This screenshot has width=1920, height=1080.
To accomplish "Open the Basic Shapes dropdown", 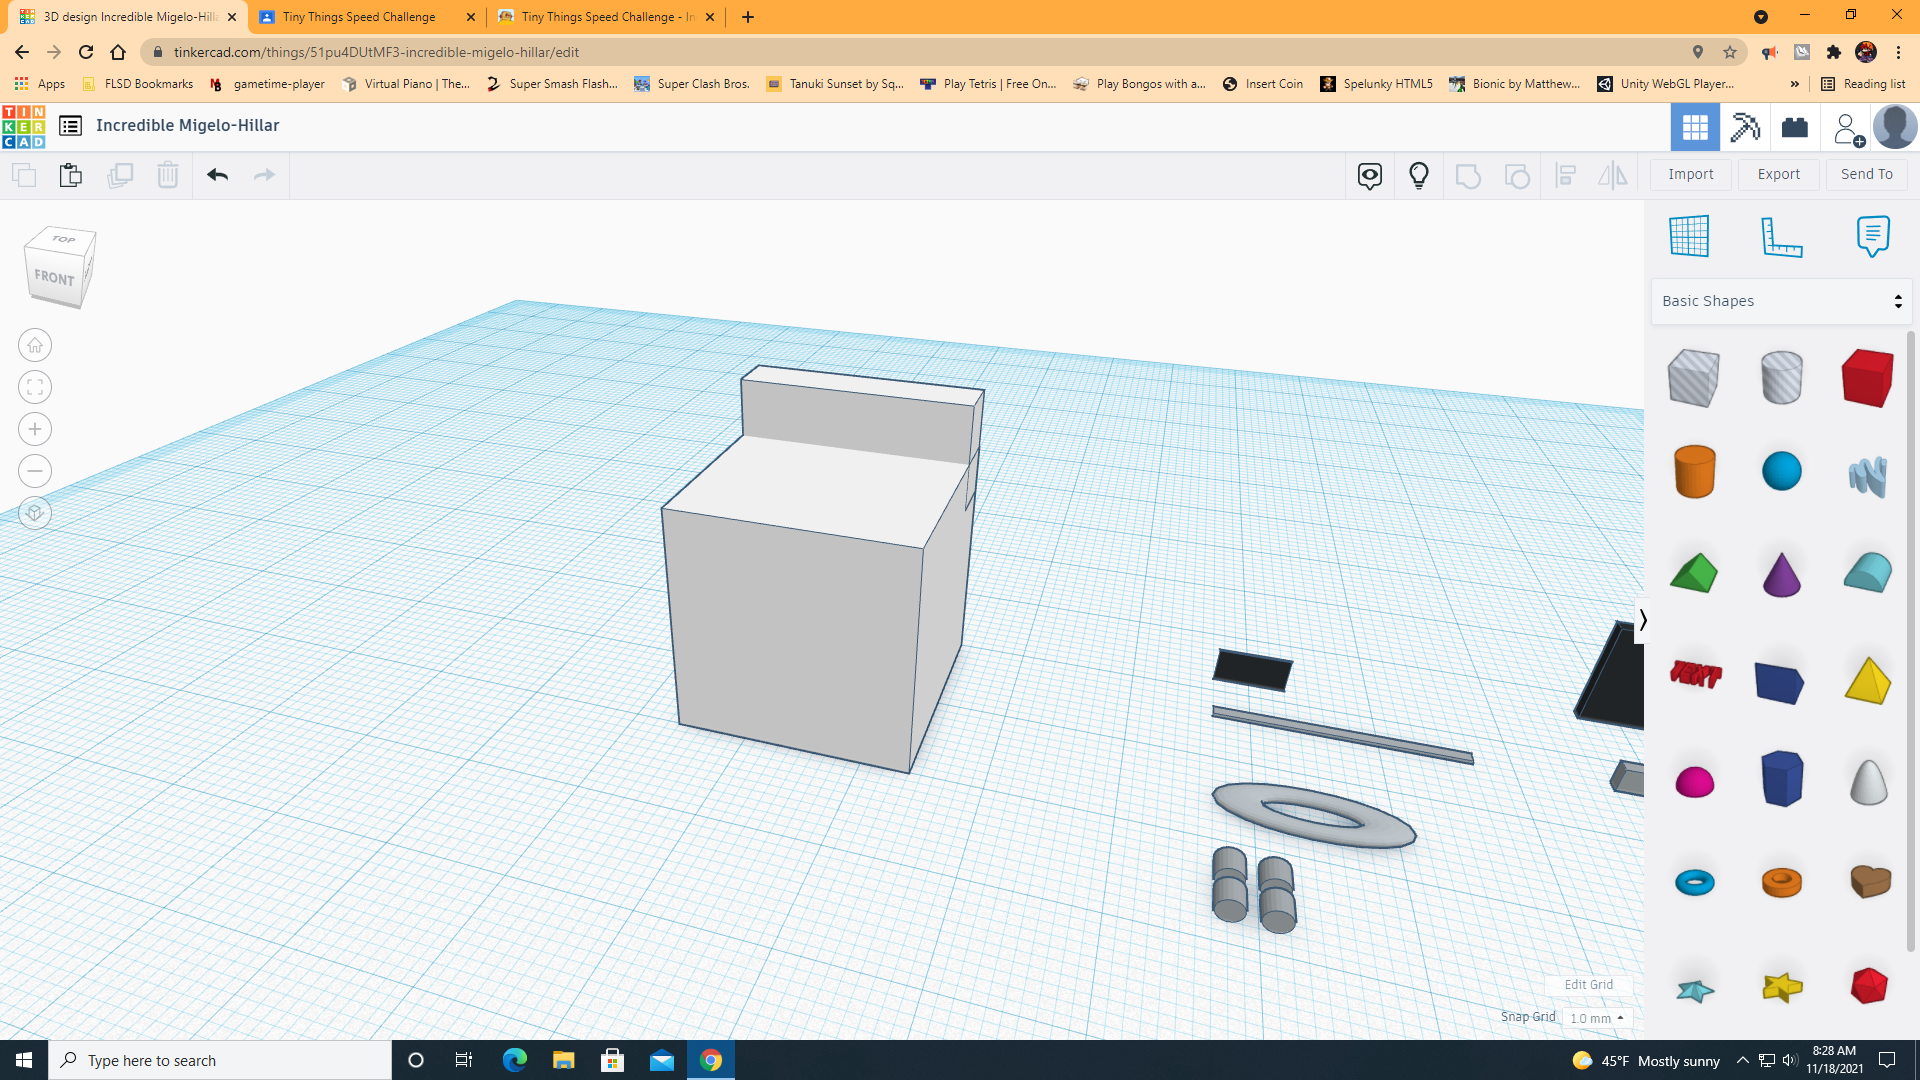I will [x=1780, y=300].
